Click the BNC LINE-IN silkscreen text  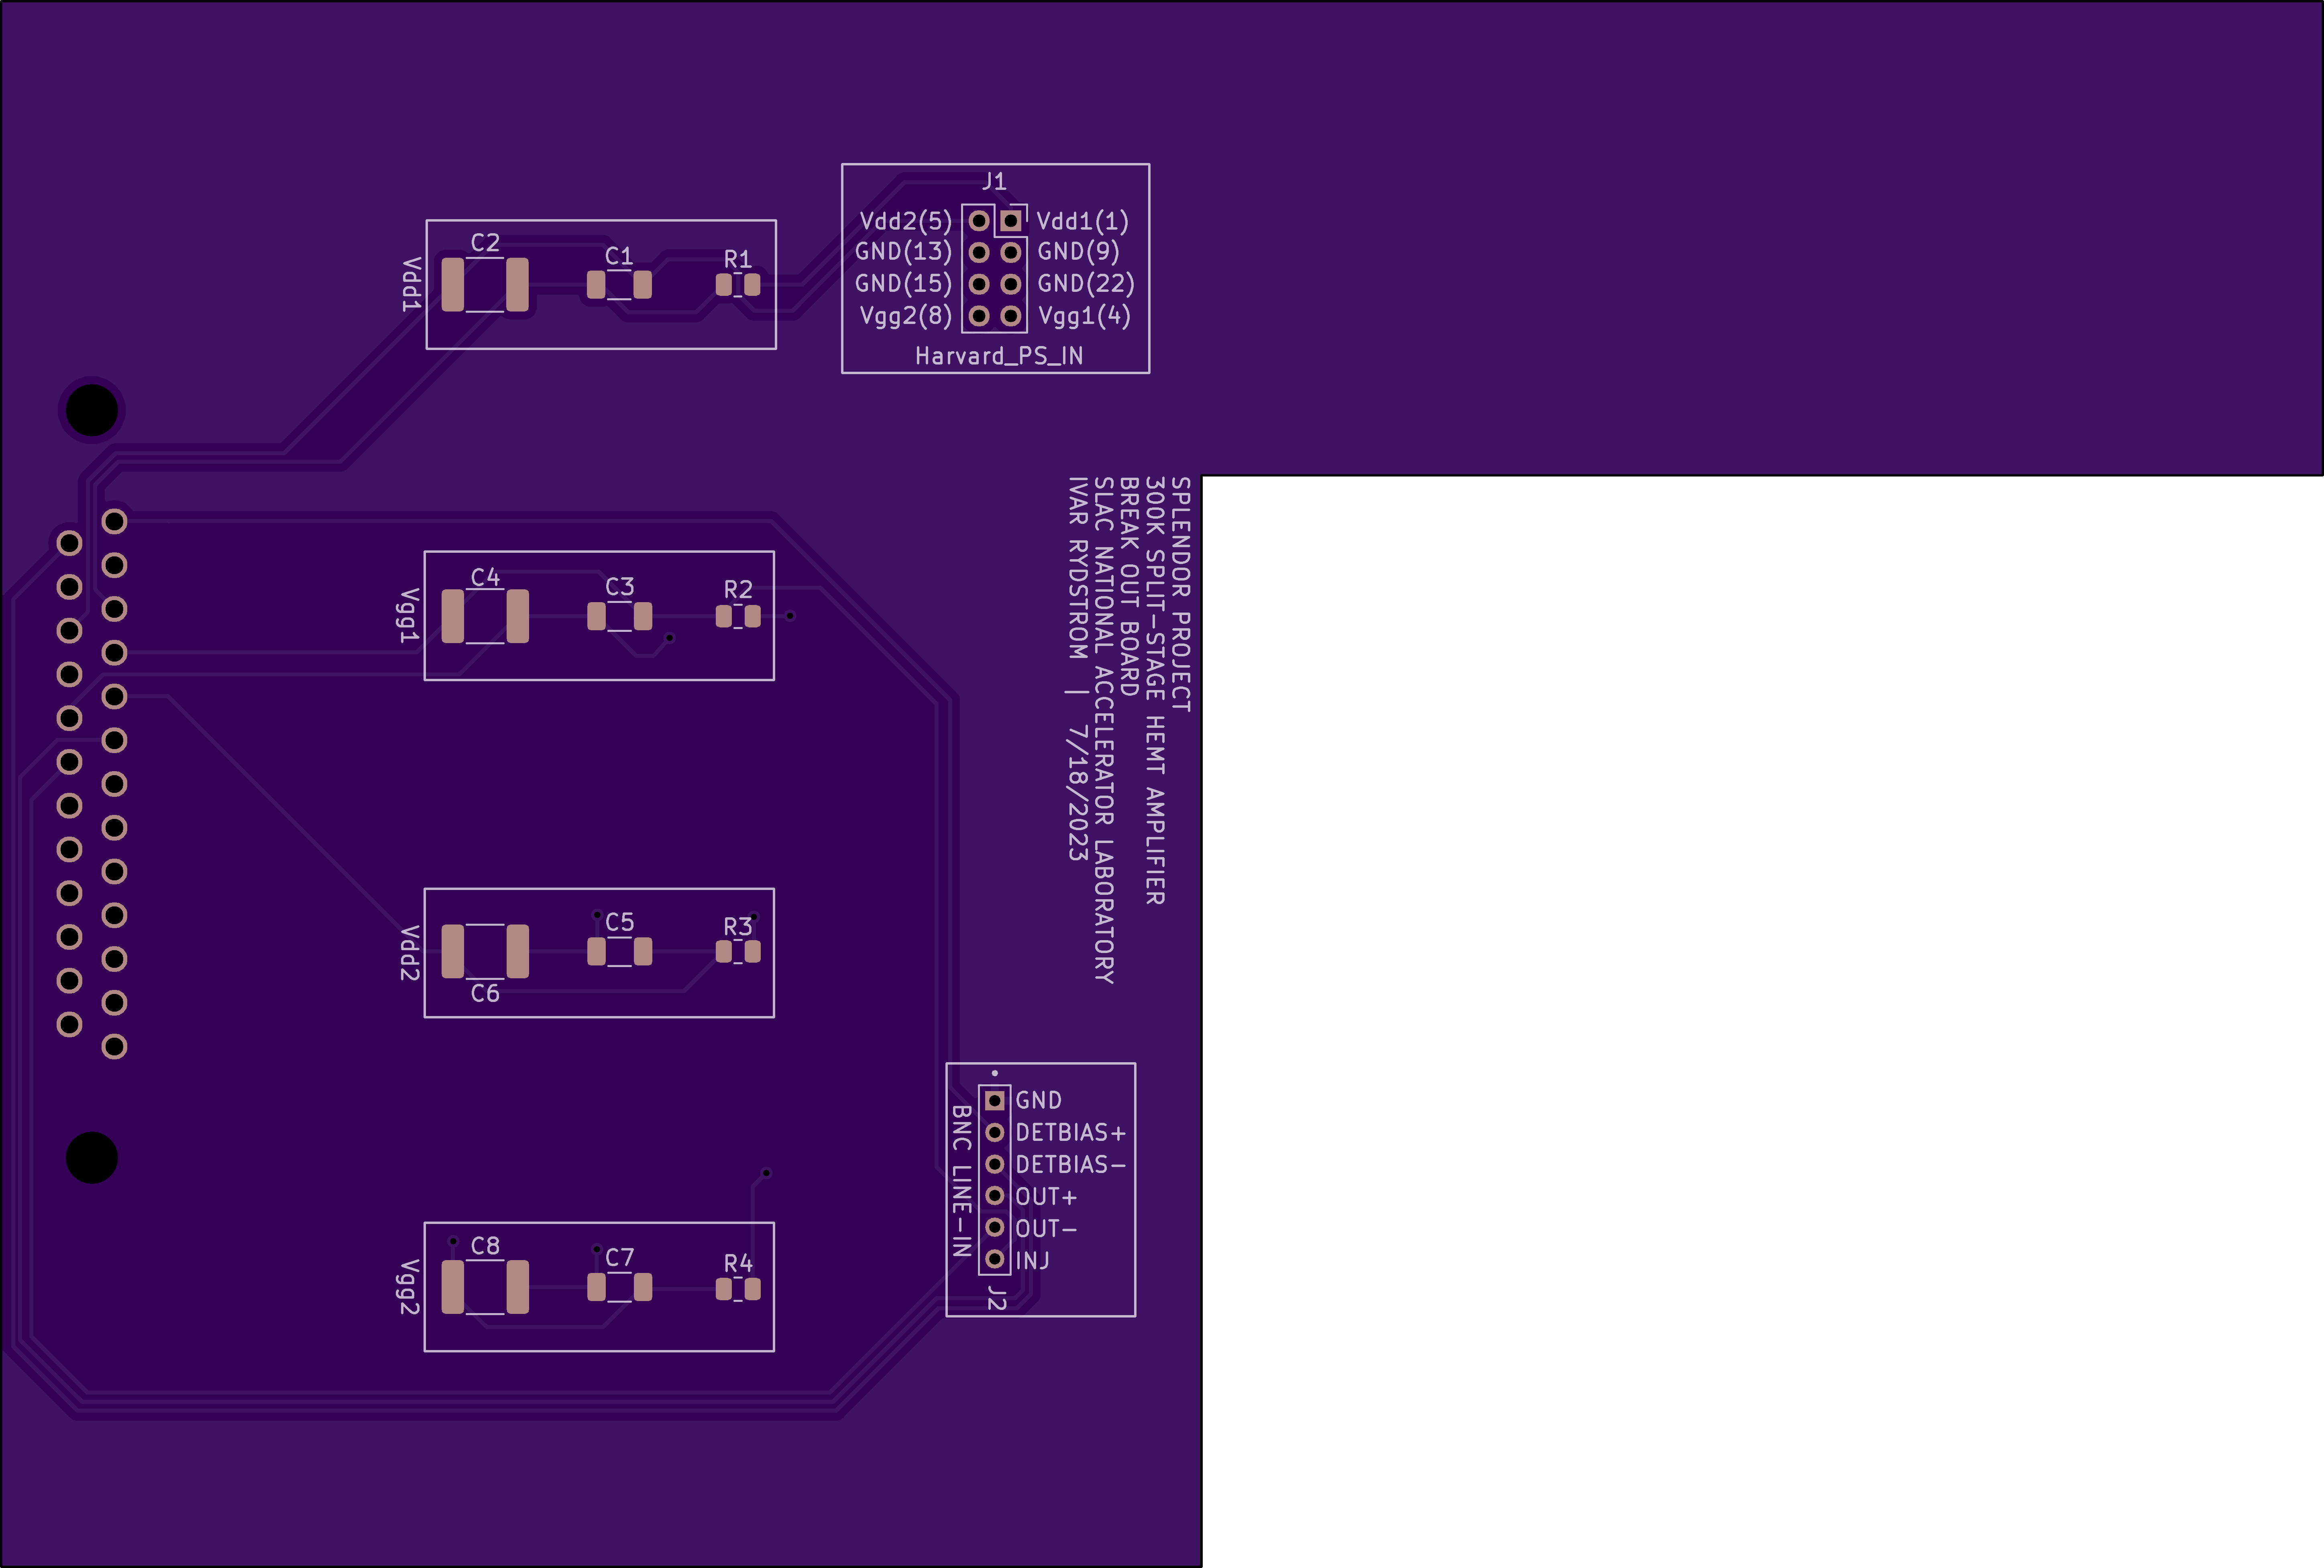click(961, 1181)
